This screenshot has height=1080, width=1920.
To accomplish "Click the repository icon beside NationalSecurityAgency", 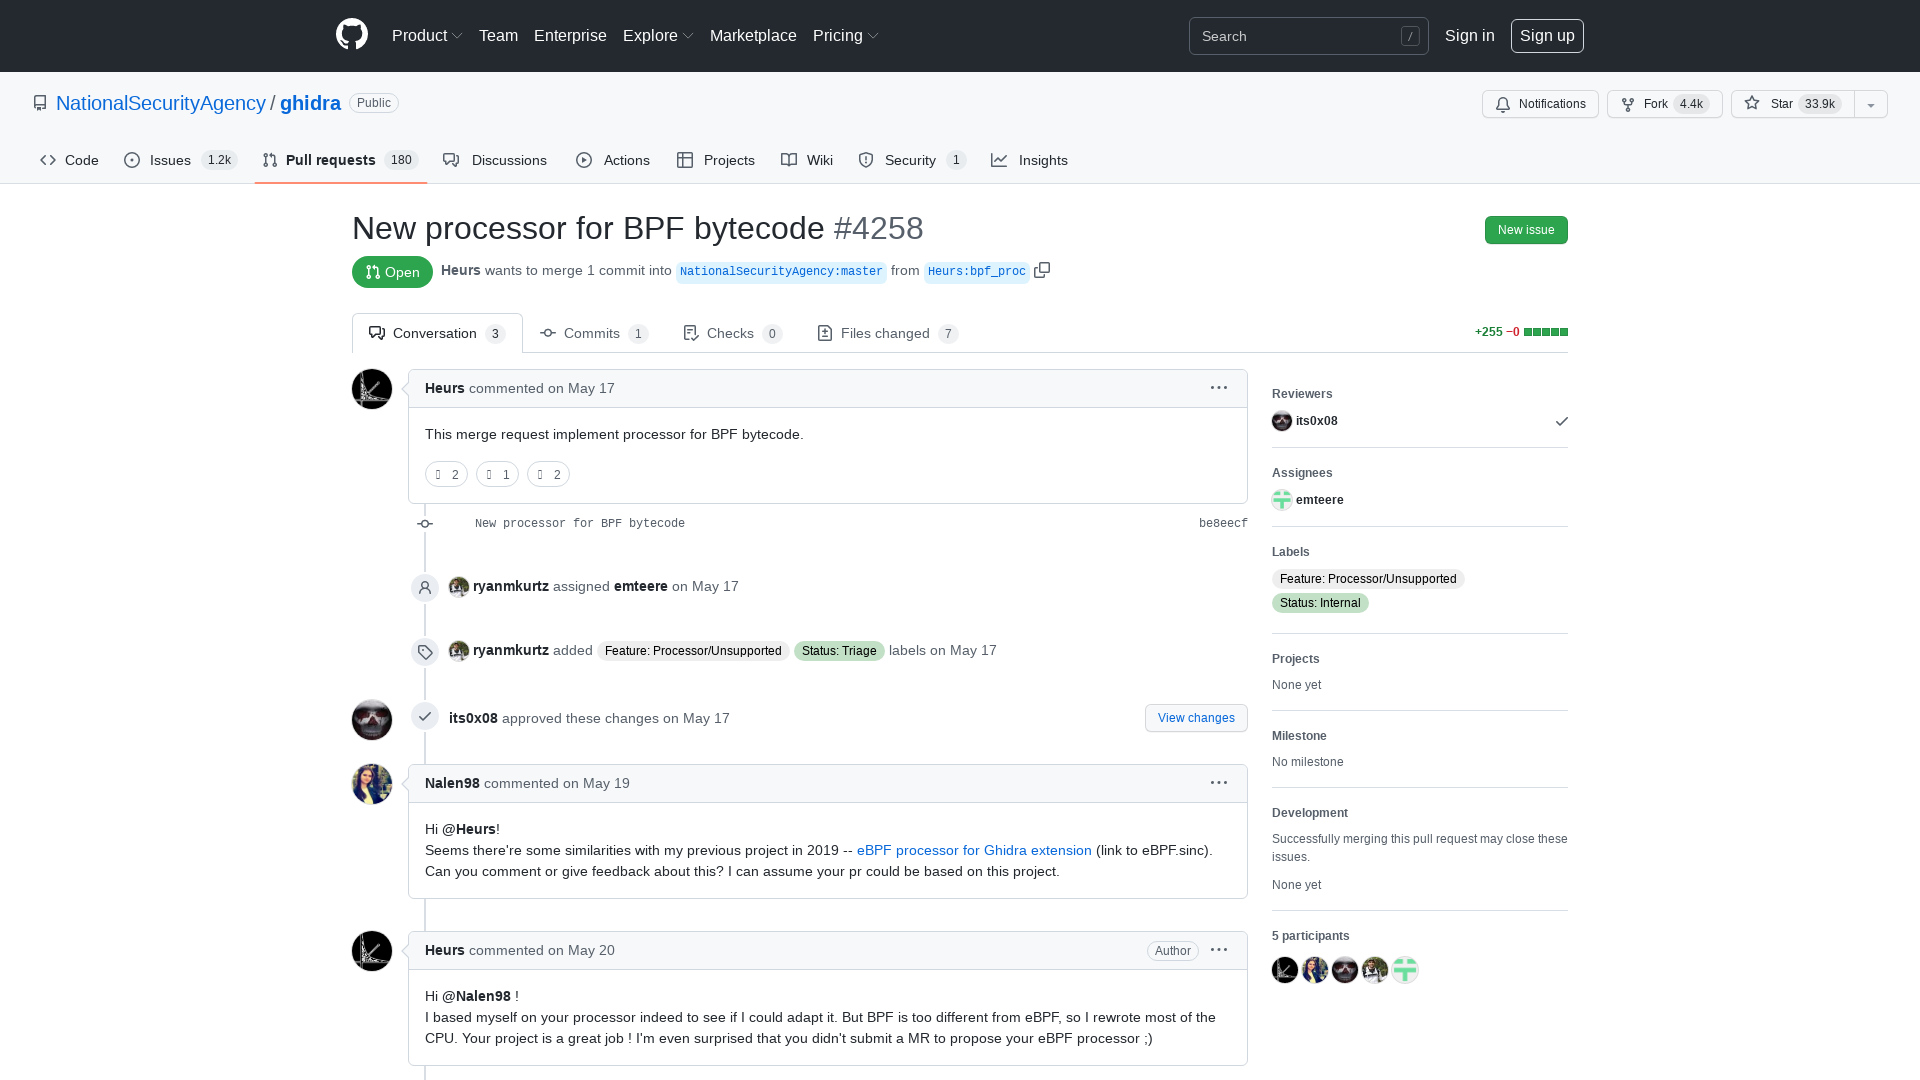I will [x=40, y=103].
